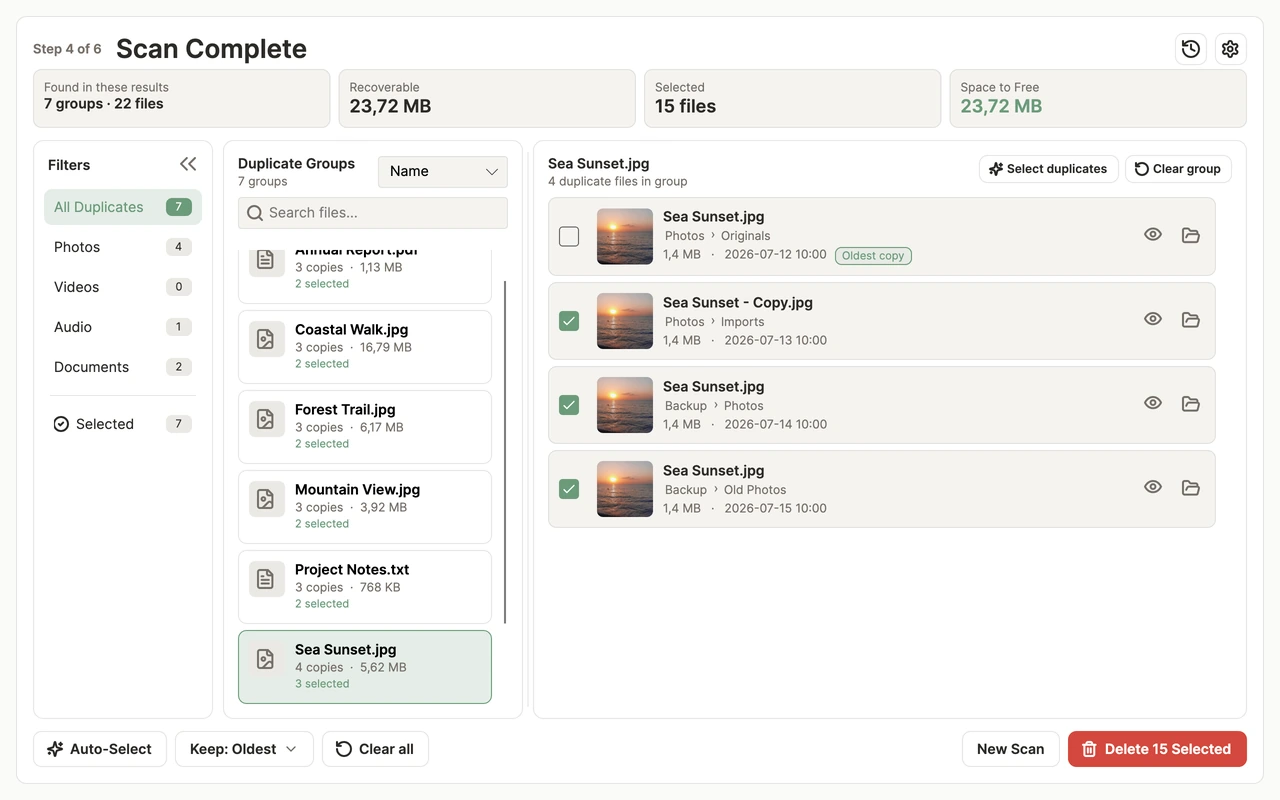Select the Sea Sunset.jpg group in list

coord(365,667)
